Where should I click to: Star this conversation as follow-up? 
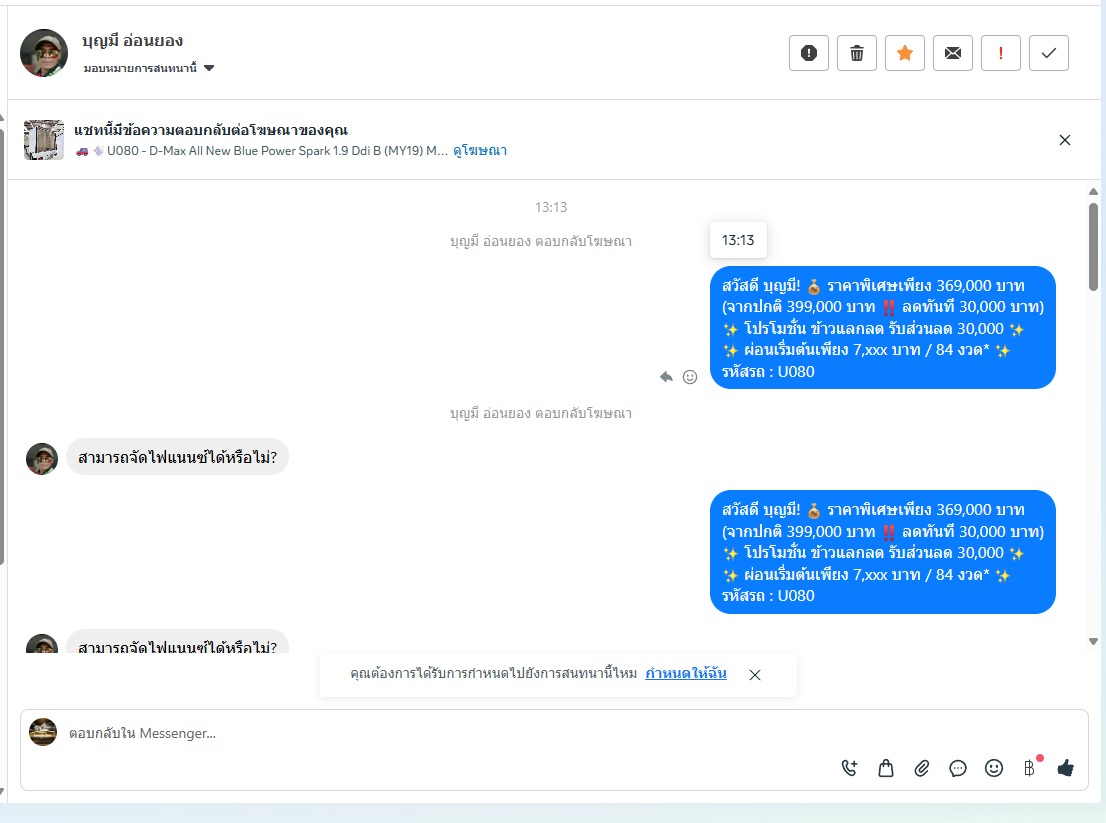(904, 53)
